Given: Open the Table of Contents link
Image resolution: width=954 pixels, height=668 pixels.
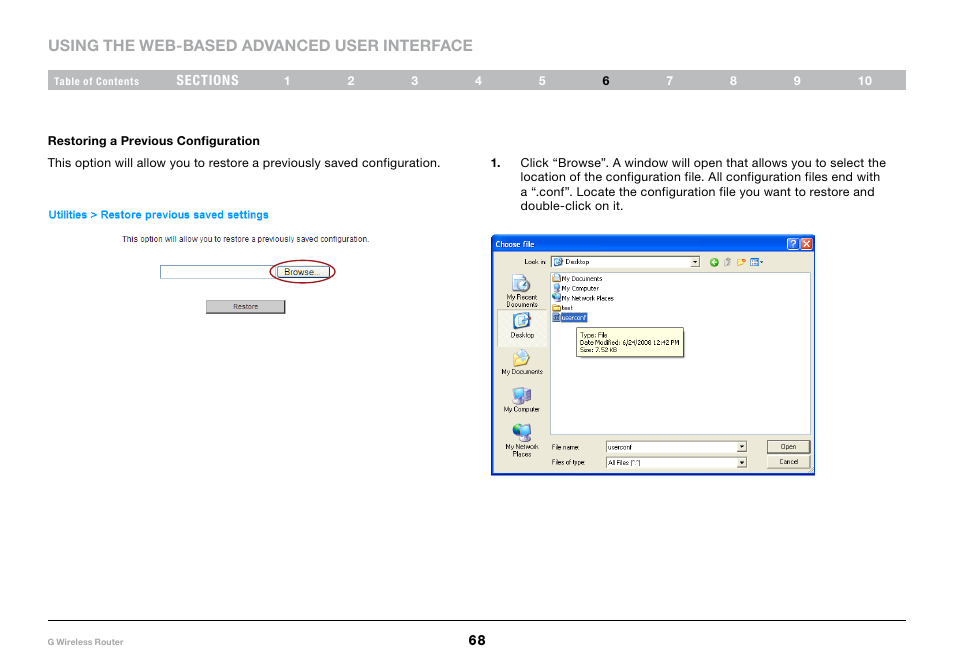Looking at the screenshot, I should coord(96,81).
